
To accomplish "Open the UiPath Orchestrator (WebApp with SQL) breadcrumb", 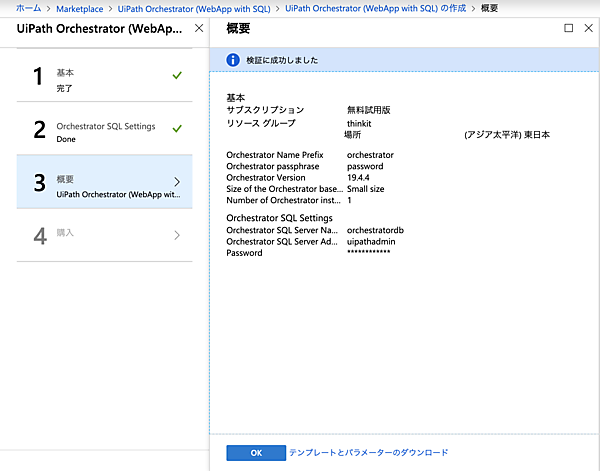I will (194, 9).
